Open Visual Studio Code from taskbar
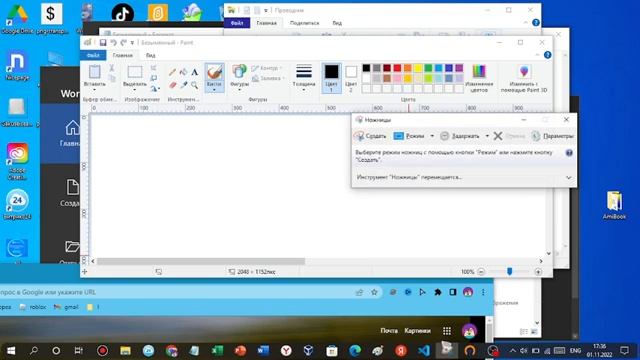 tap(424, 350)
